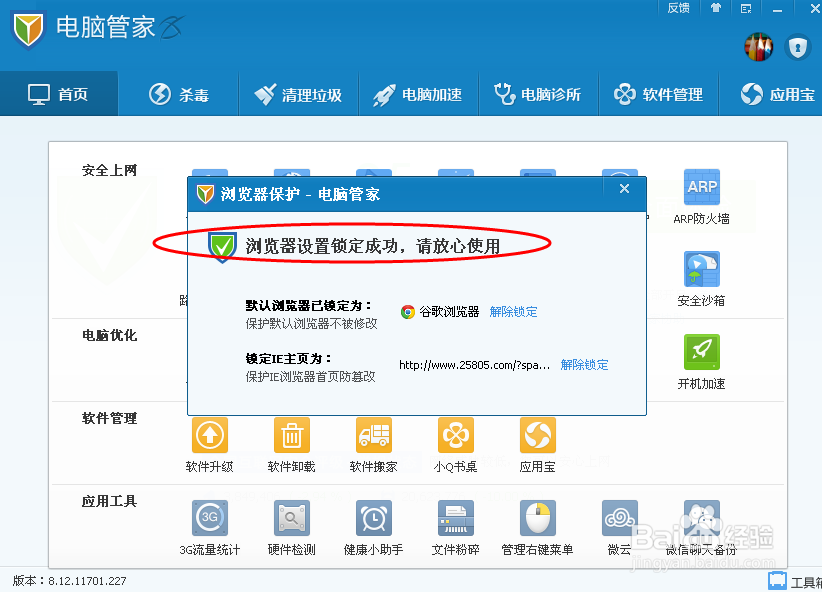Run the 硬件检测 hardware scan
The image size is (822, 592).
(x=291, y=517)
